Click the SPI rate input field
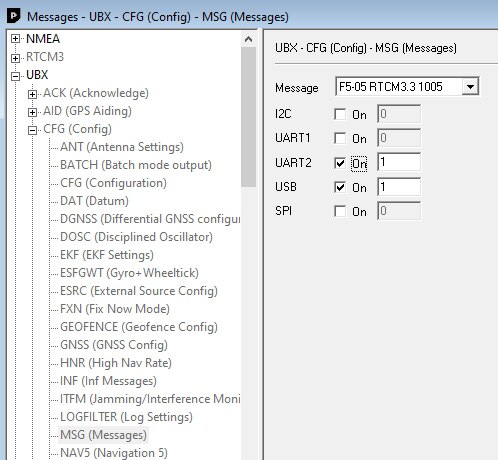Viewport: 498px width, 460px height. [x=399, y=211]
